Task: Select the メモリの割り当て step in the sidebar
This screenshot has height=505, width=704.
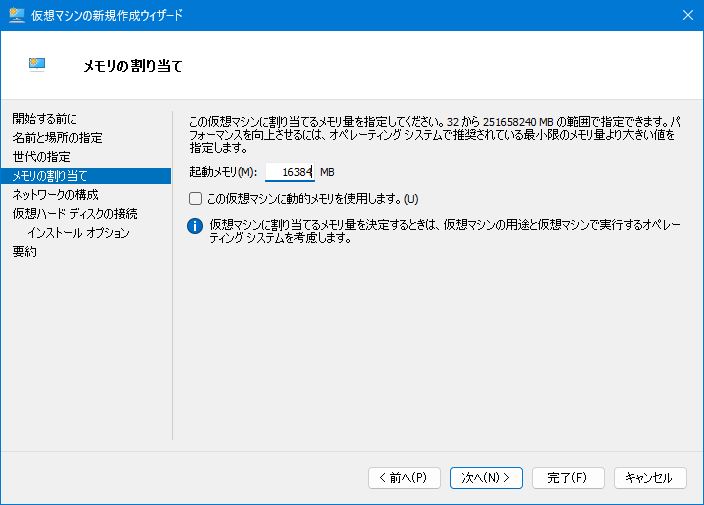Action: [86, 176]
